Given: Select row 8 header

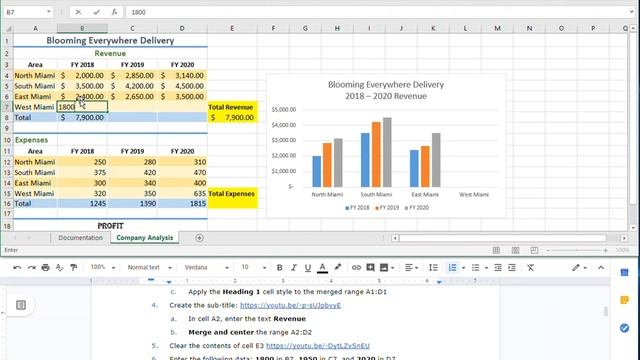Looking at the screenshot, I should (7, 118).
